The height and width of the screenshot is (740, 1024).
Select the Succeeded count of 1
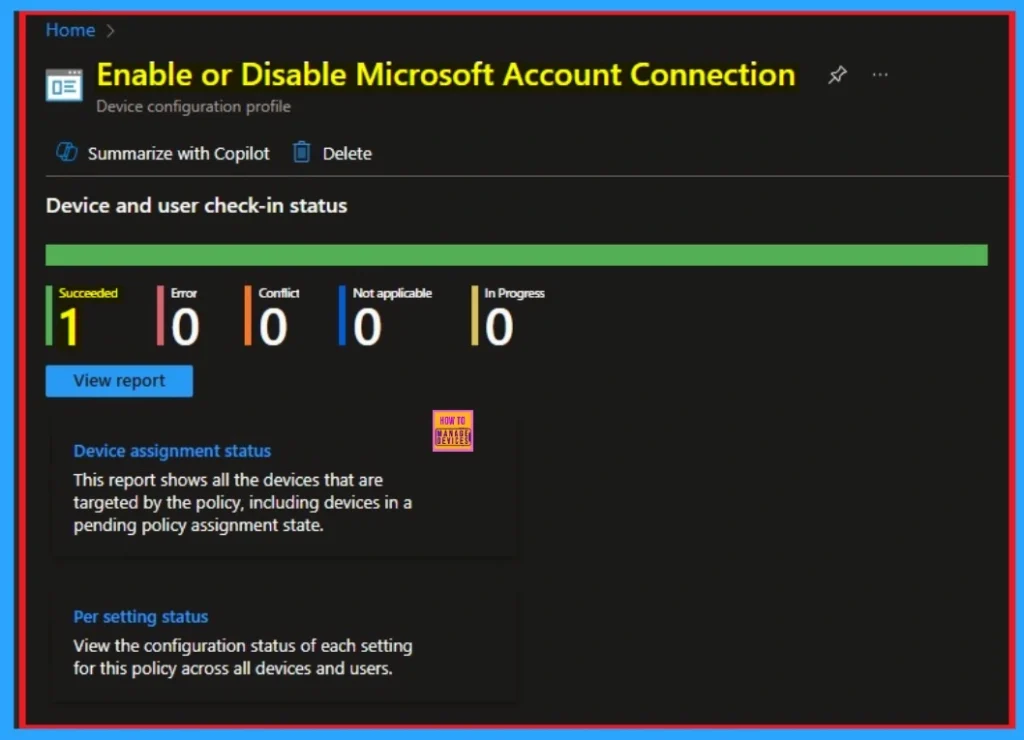point(69,327)
